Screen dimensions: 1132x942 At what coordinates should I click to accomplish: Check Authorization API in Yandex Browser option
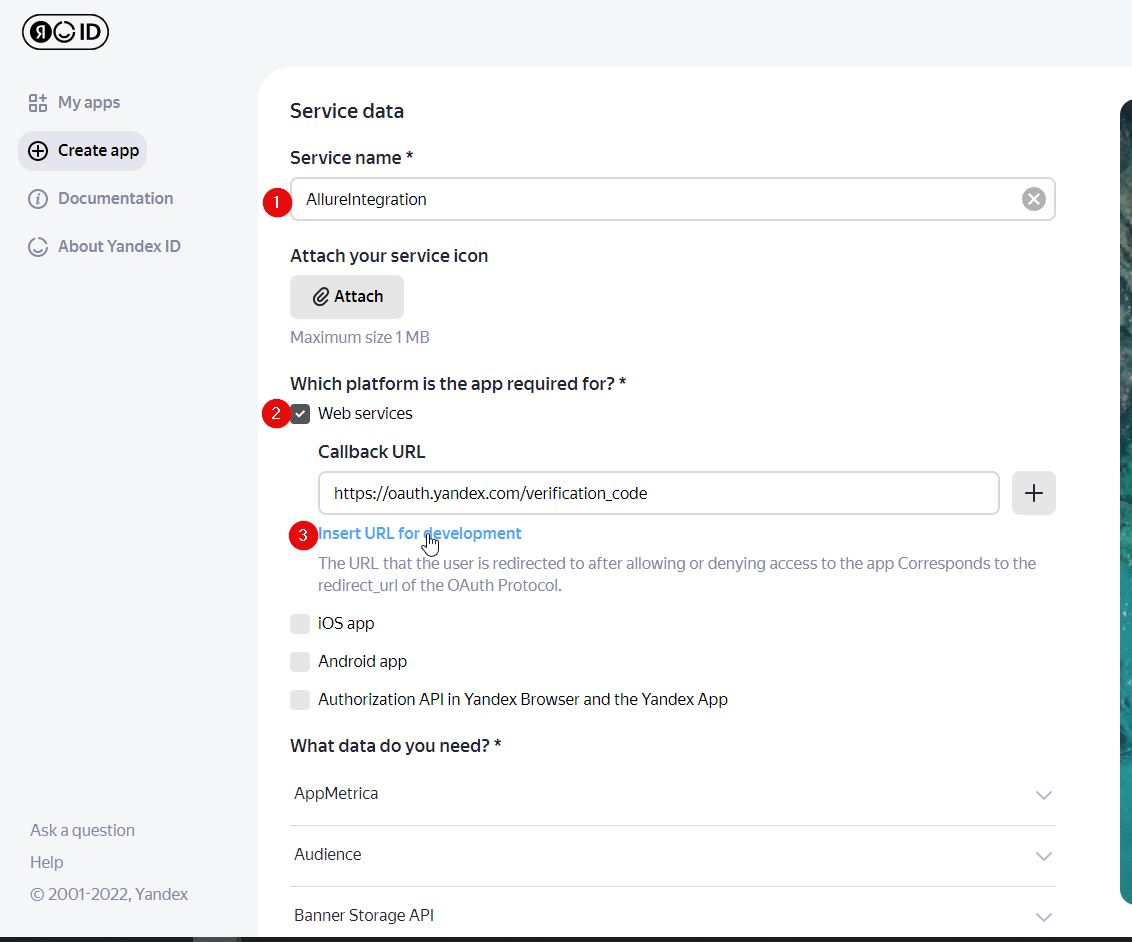(300, 699)
